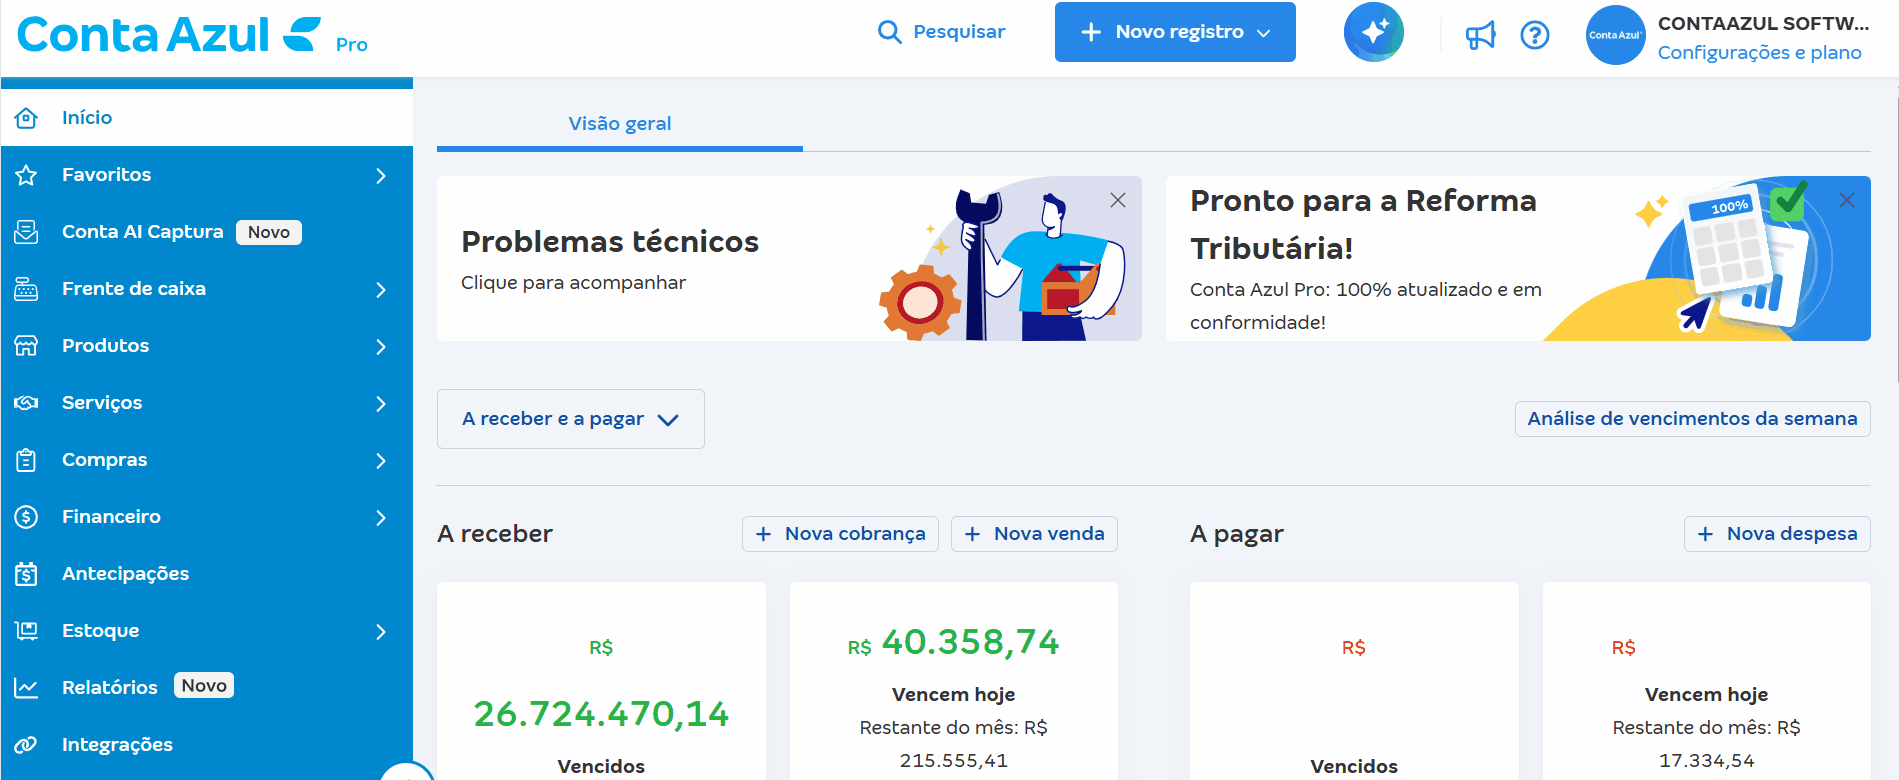Click the A pagar section heading
The width and height of the screenshot is (1899, 780).
tap(1237, 534)
